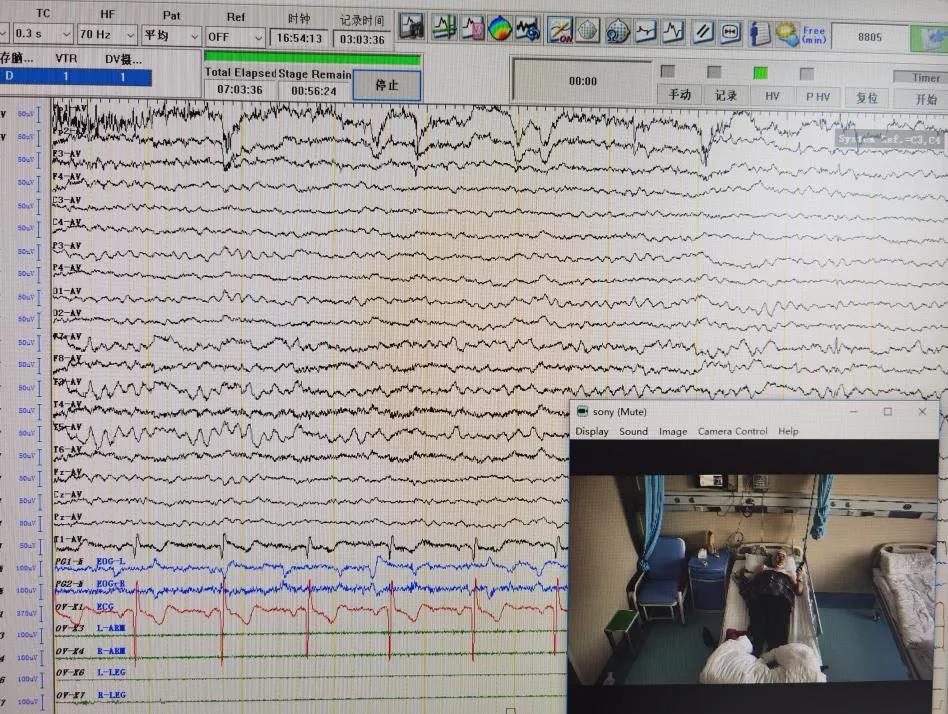The height and width of the screenshot is (714, 948).
Task: Click the double slash lines toolbar icon
Action: click(703, 30)
